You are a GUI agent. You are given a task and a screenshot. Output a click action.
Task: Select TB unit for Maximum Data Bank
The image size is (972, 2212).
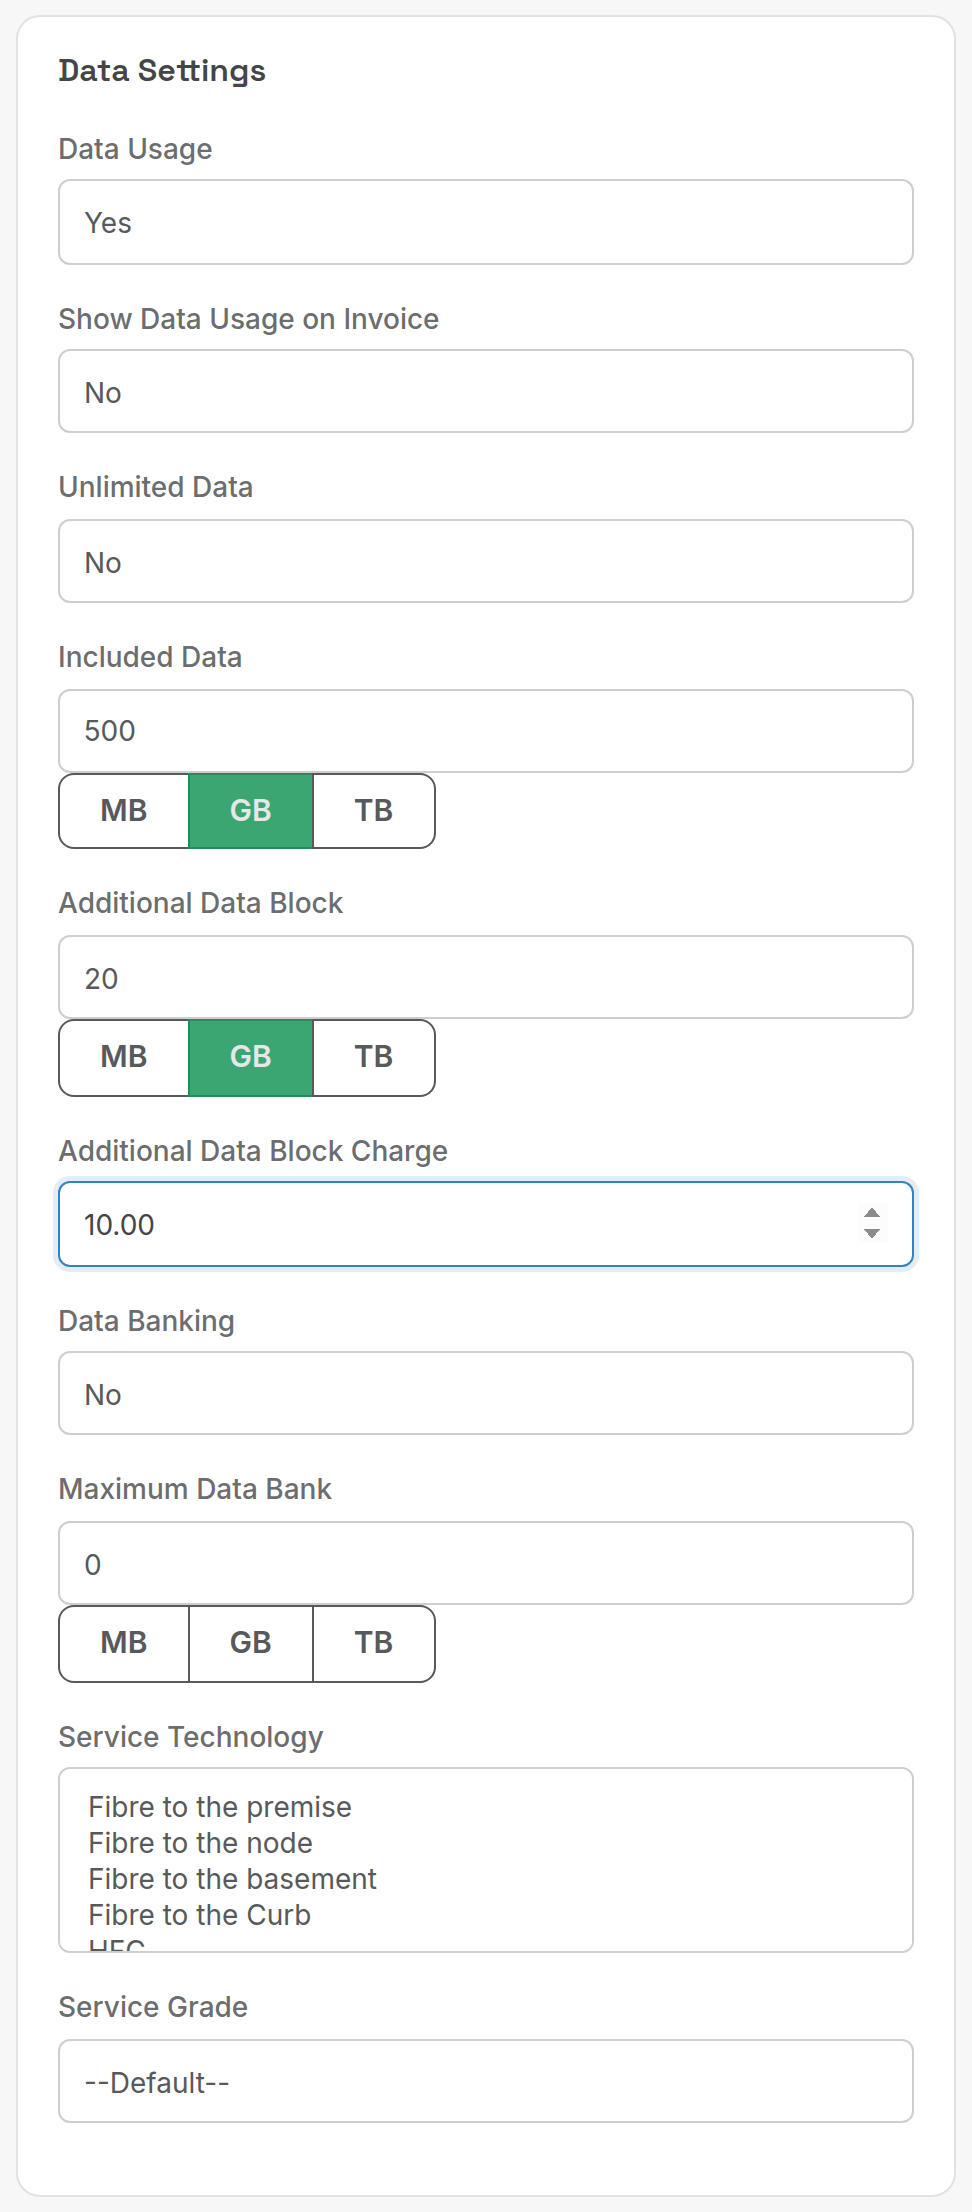click(x=374, y=1644)
